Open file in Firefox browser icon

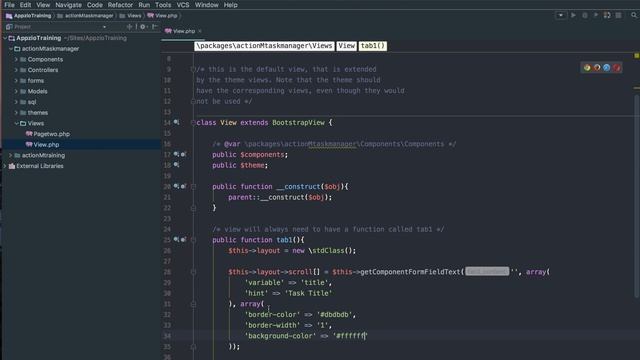[x=597, y=68]
